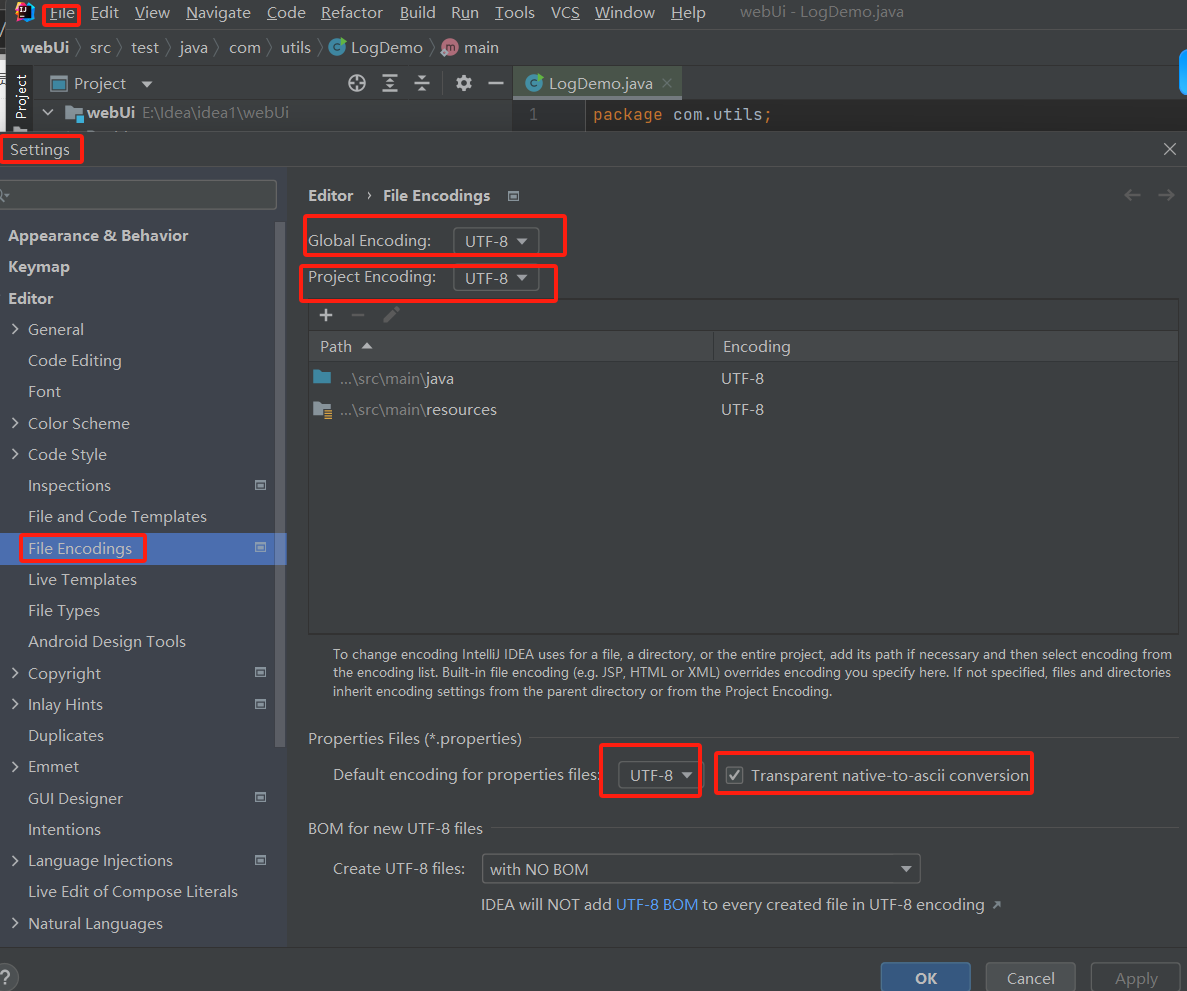The height and width of the screenshot is (991, 1187).
Task: Click the src\main\resources folder icon
Action: [x=322, y=410]
